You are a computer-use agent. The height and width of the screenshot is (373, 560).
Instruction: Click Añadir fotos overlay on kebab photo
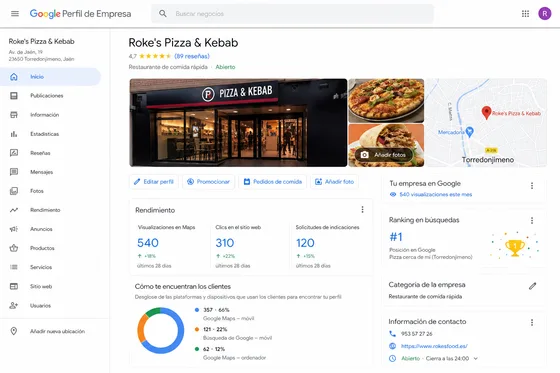(x=384, y=155)
